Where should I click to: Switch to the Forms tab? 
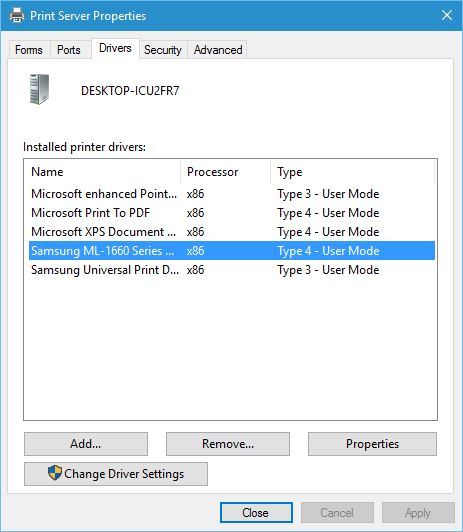(29, 50)
